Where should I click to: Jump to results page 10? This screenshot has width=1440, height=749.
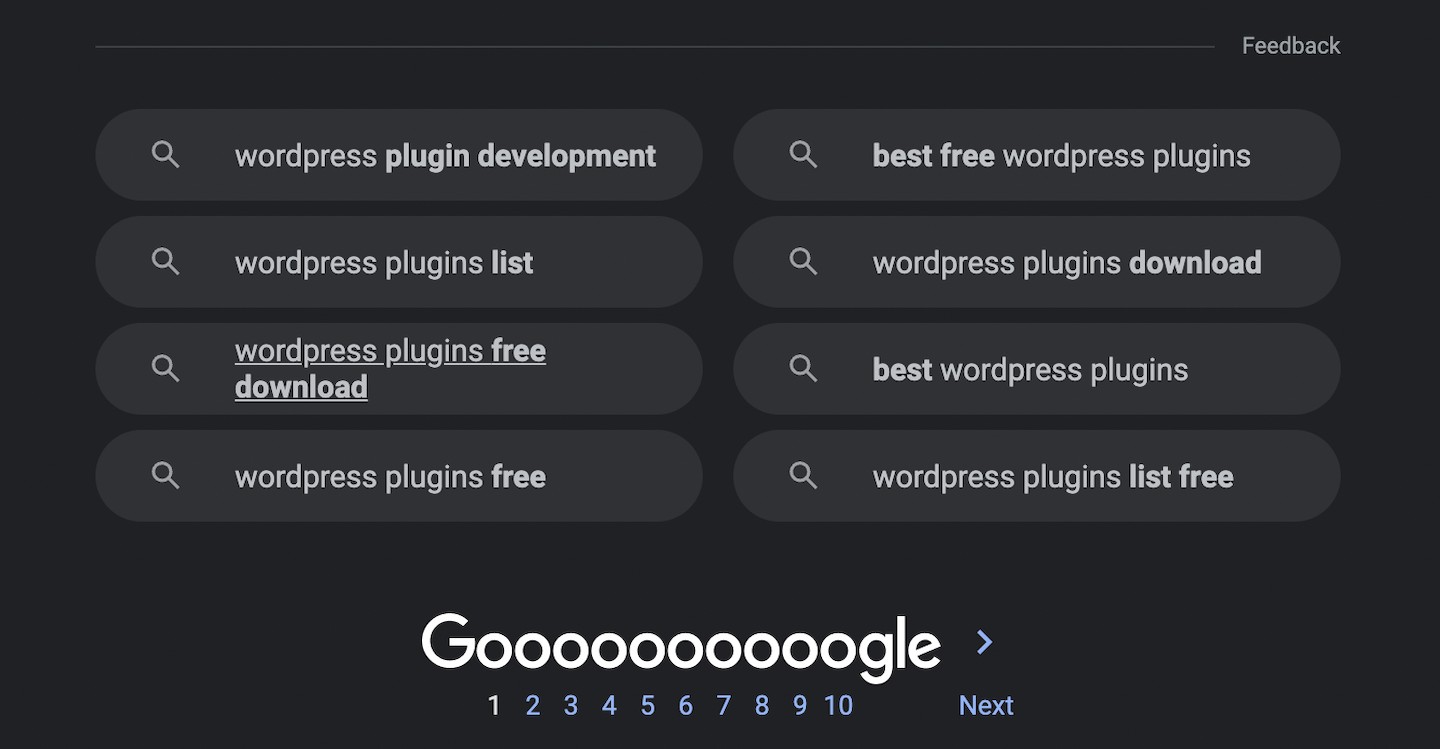[x=838, y=706]
